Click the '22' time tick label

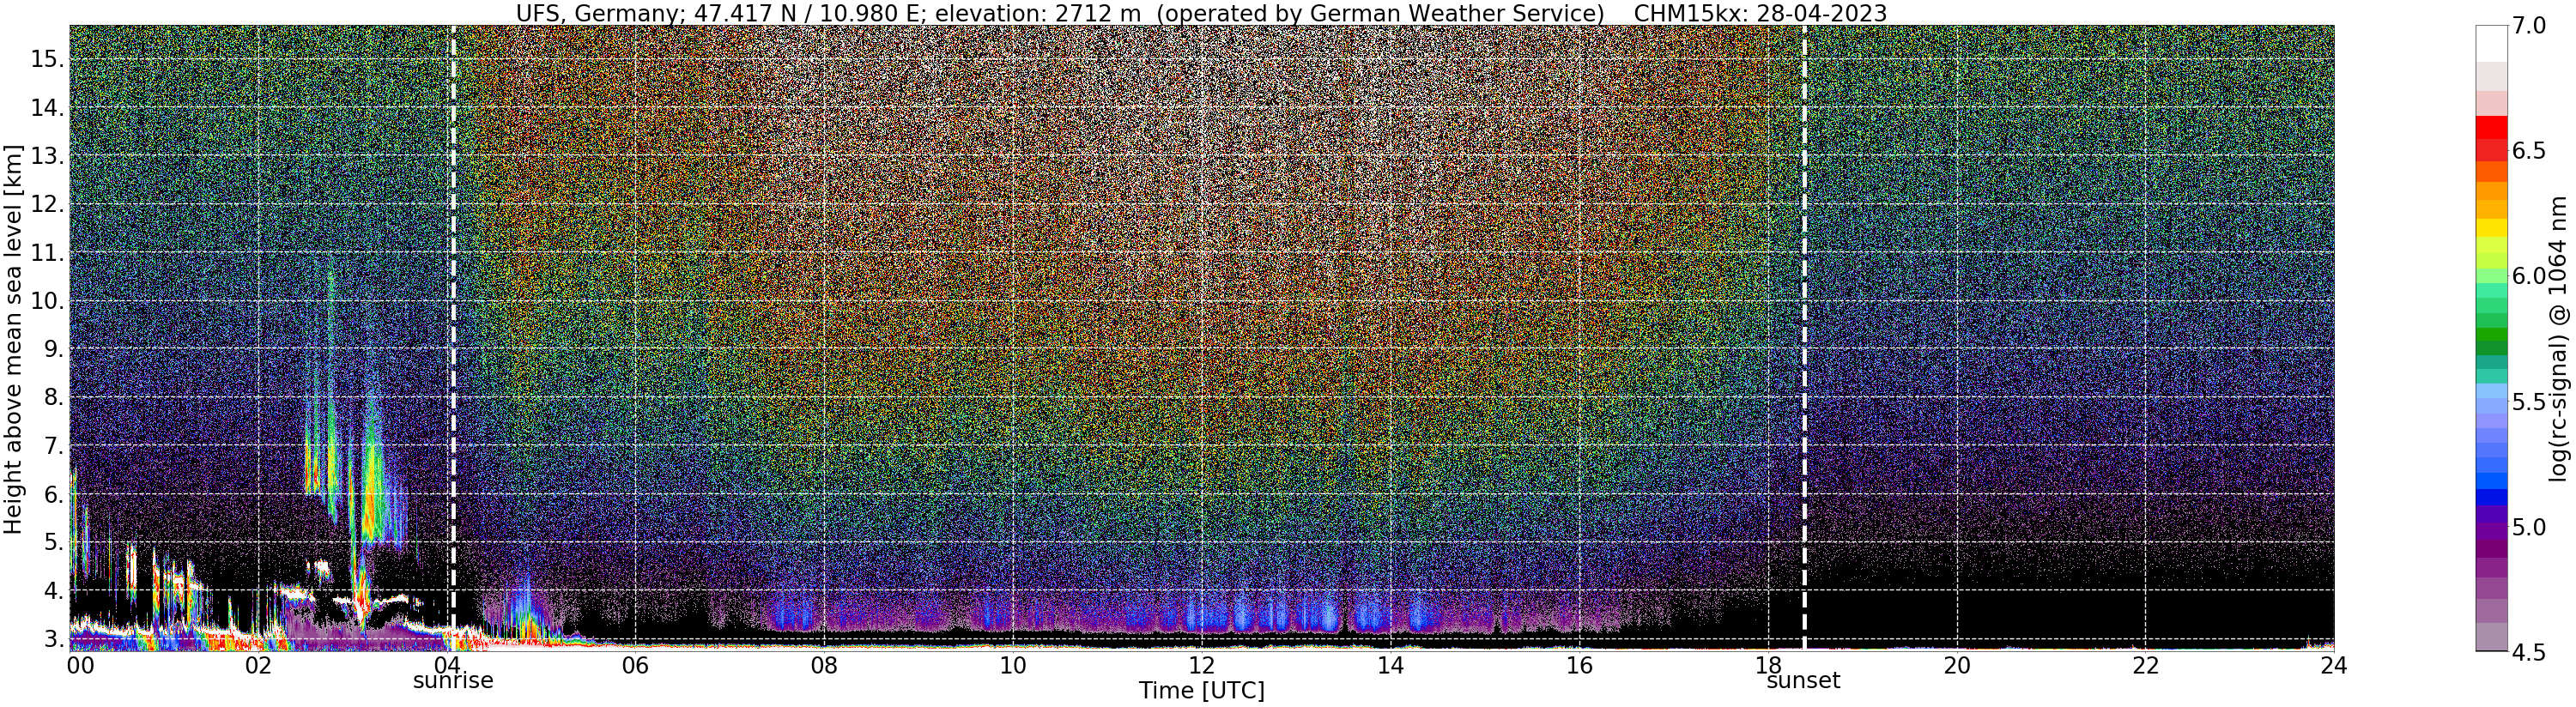pos(2145,665)
